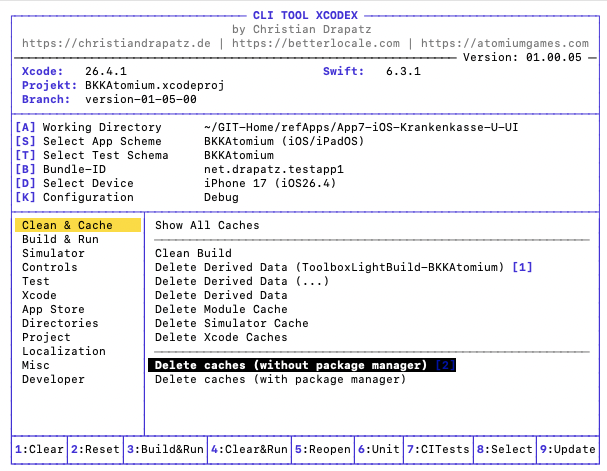This screenshot has height=471, width=607.
Task: Choose Delete Xcode Caches
Action: point(221,337)
